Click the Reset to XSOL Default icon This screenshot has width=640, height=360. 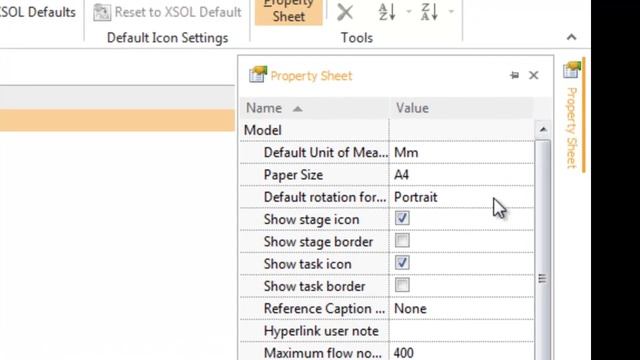(102, 12)
